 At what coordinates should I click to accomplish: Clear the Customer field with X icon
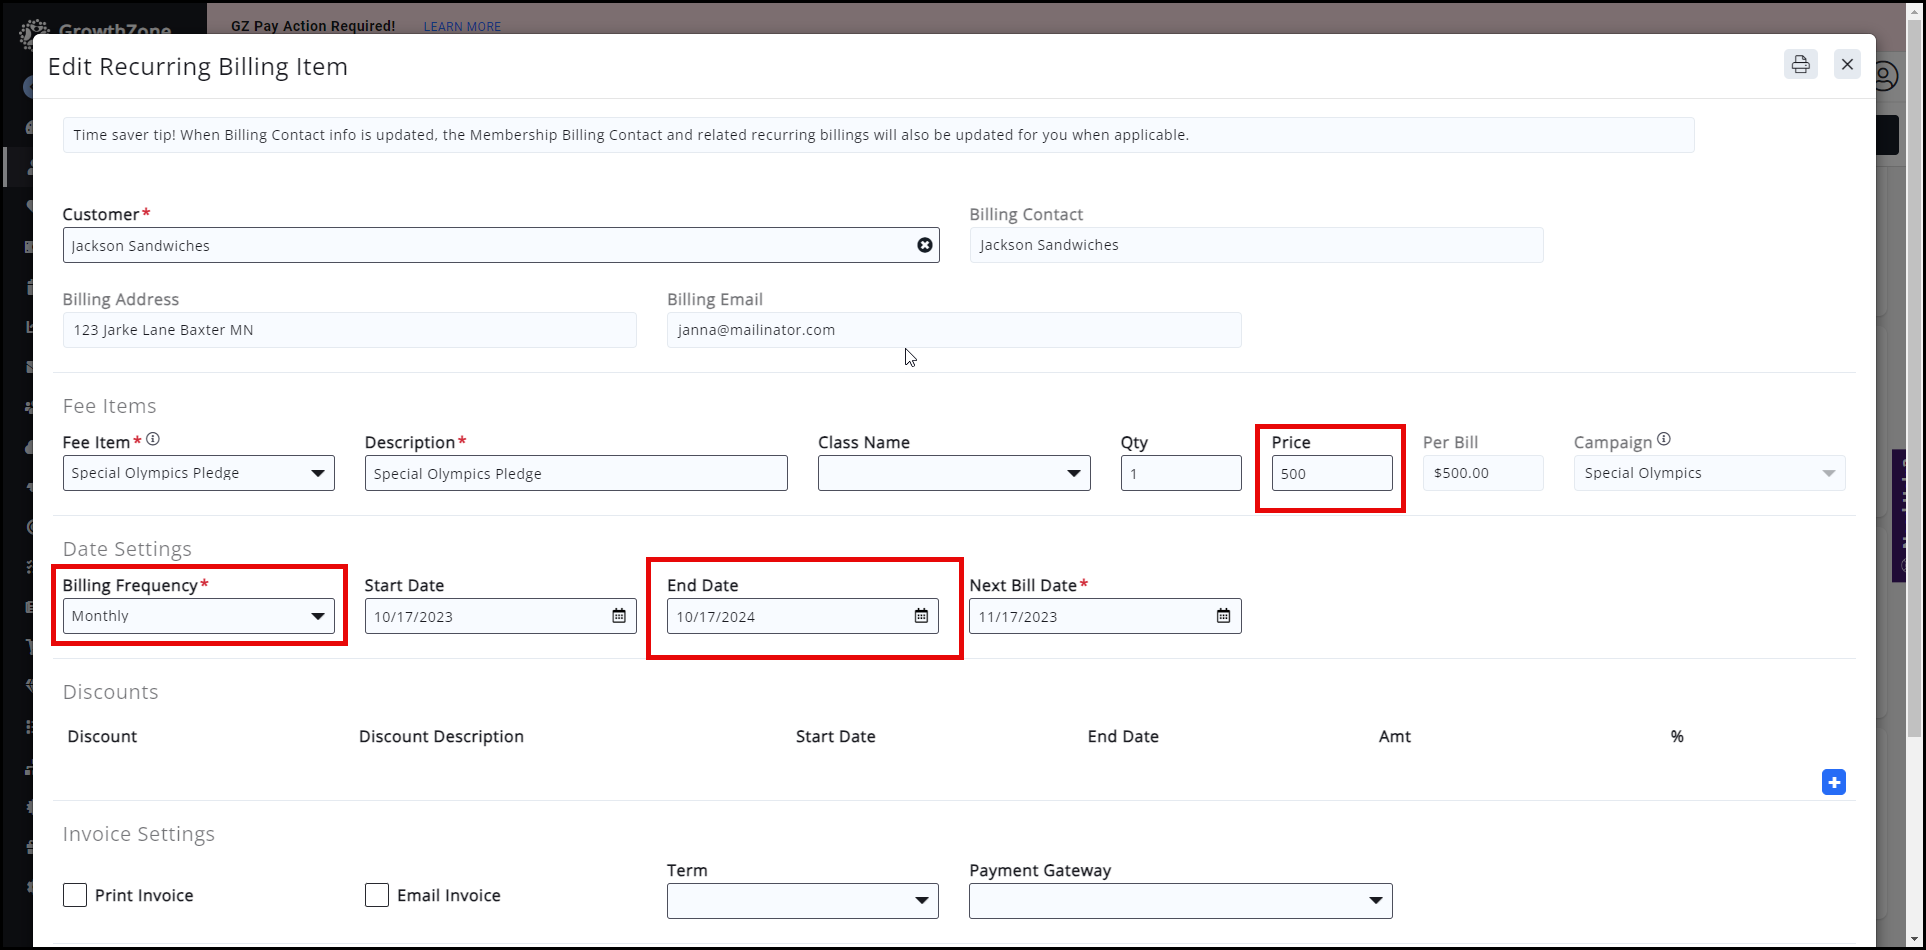tap(925, 245)
